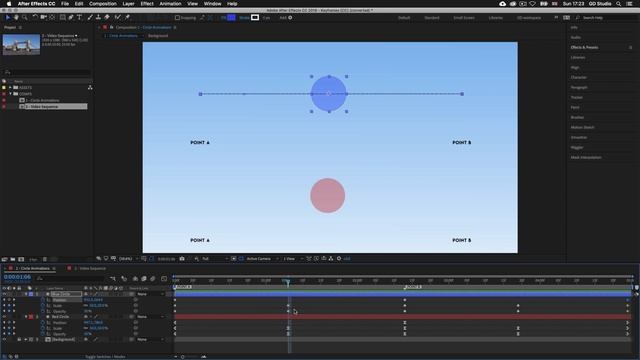Open the Motion Sketch panel
The height and width of the screenshot is (360, 640).
[582, 127]
